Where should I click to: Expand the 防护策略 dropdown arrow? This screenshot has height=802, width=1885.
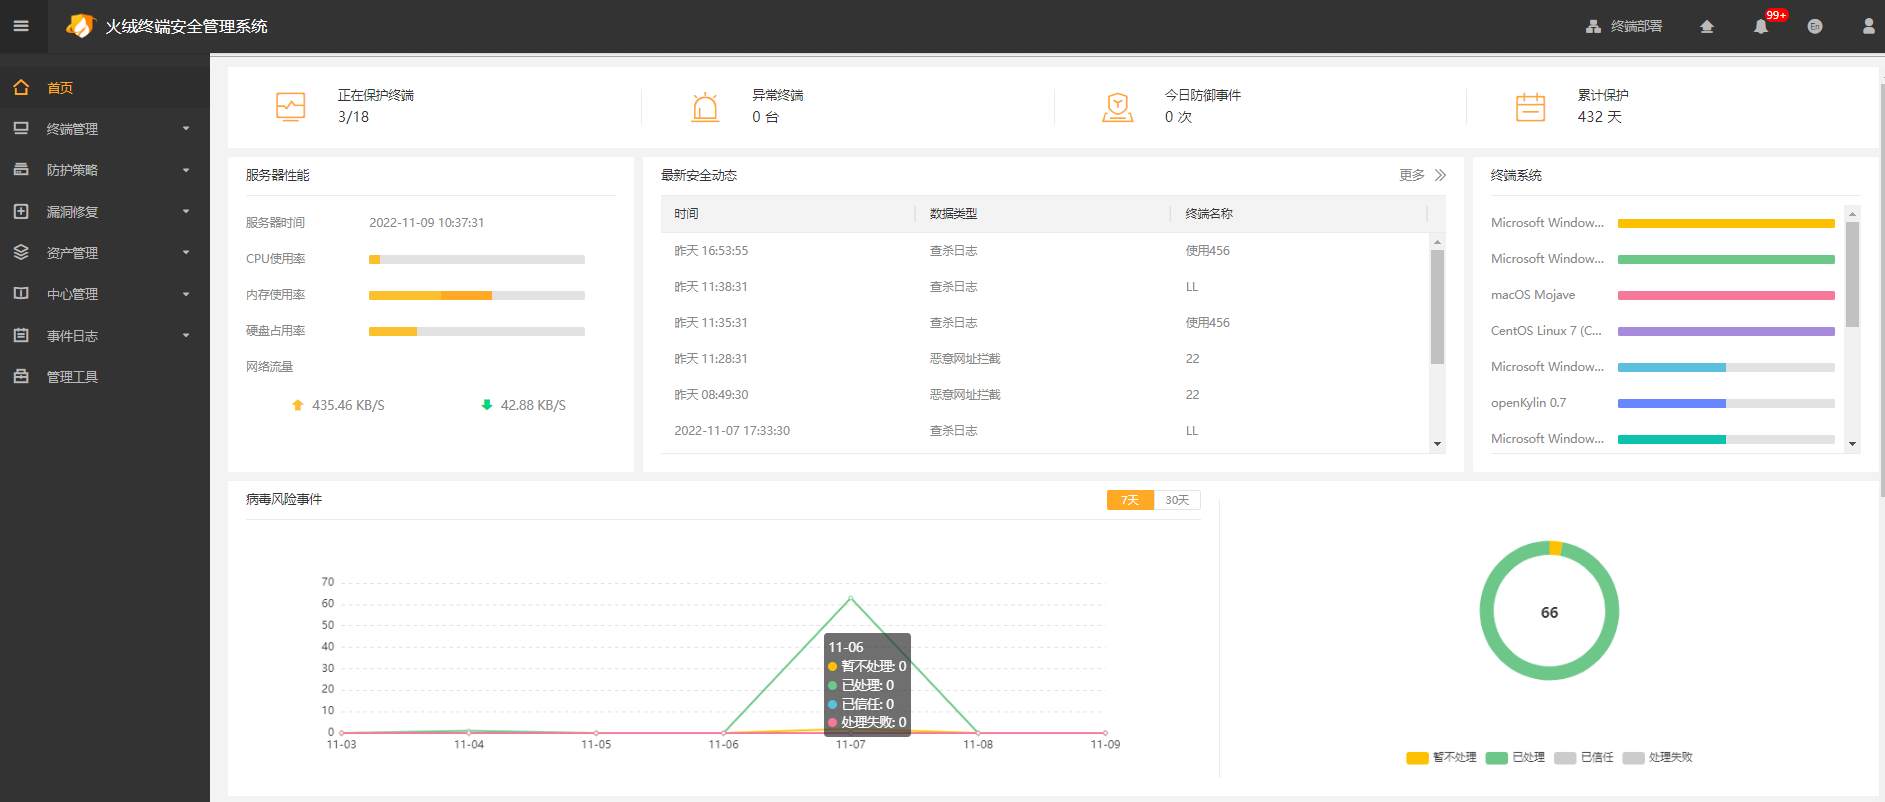186,170
